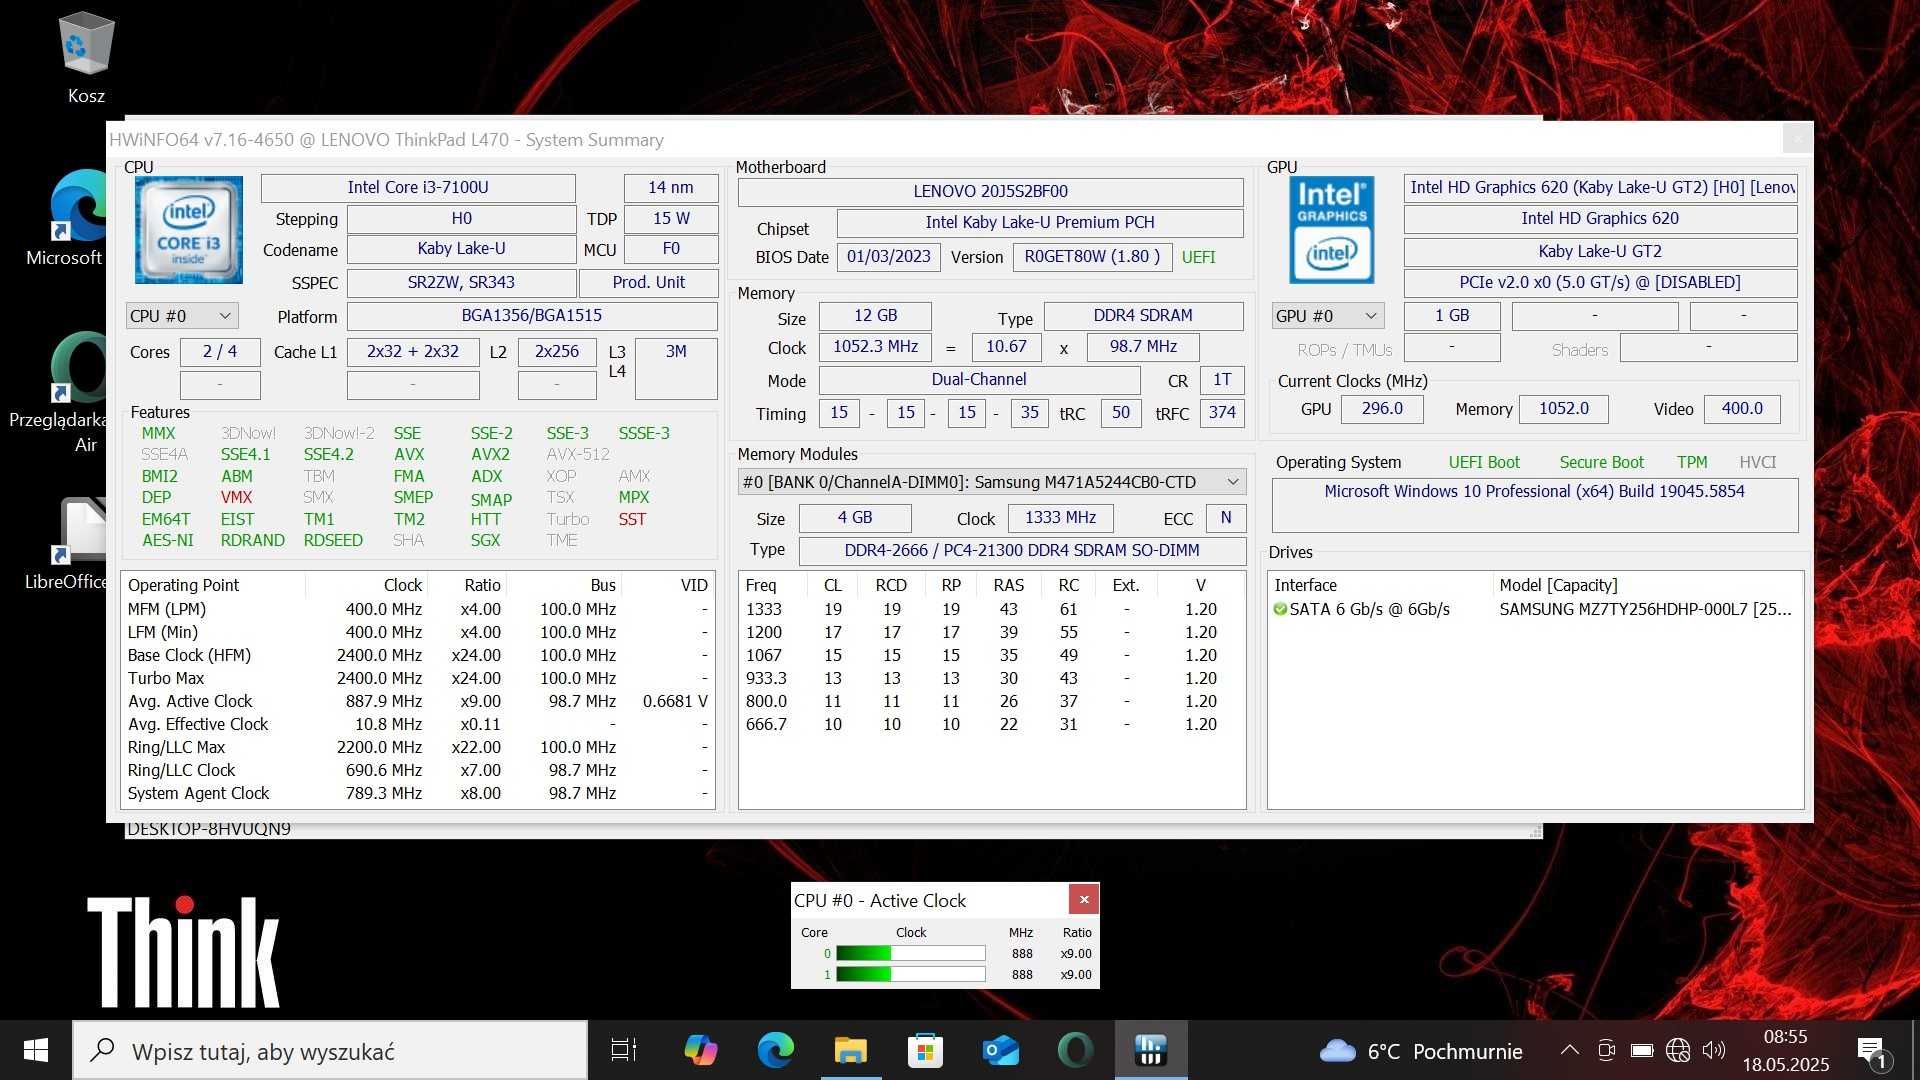The width and height of the screenshot is (1920, 1080).
Task: Click the Intel Graphics logo
Action: click(1331, 229)
